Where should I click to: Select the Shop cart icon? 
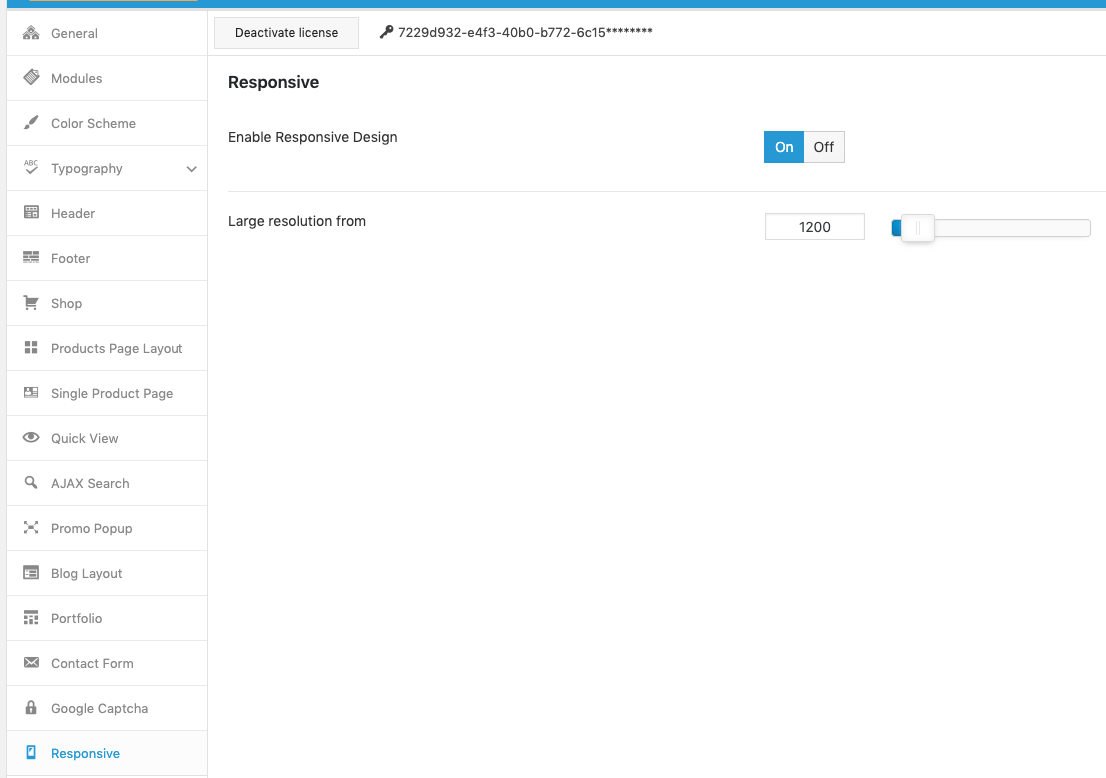(31, 303)
